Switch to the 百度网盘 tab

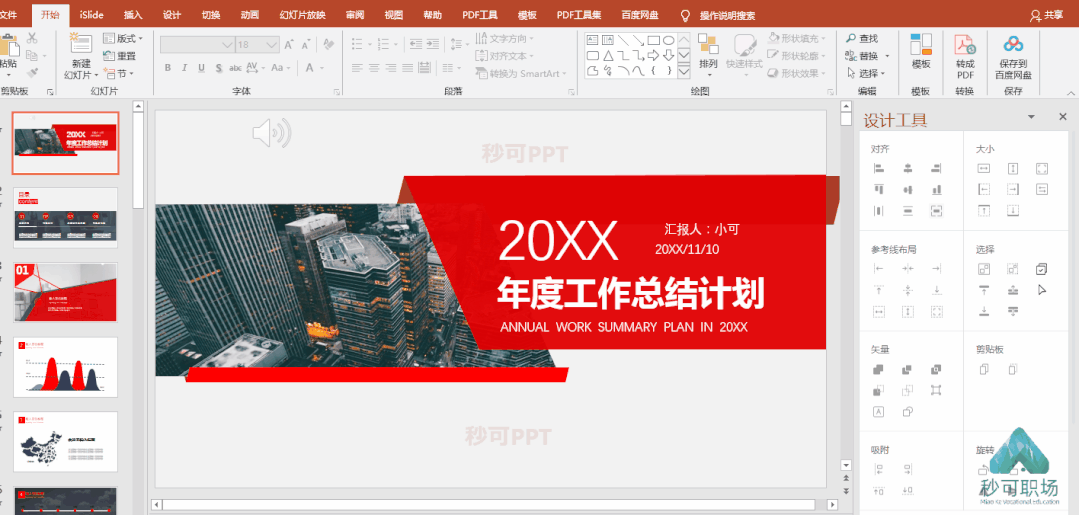click(x=639, y=14)
